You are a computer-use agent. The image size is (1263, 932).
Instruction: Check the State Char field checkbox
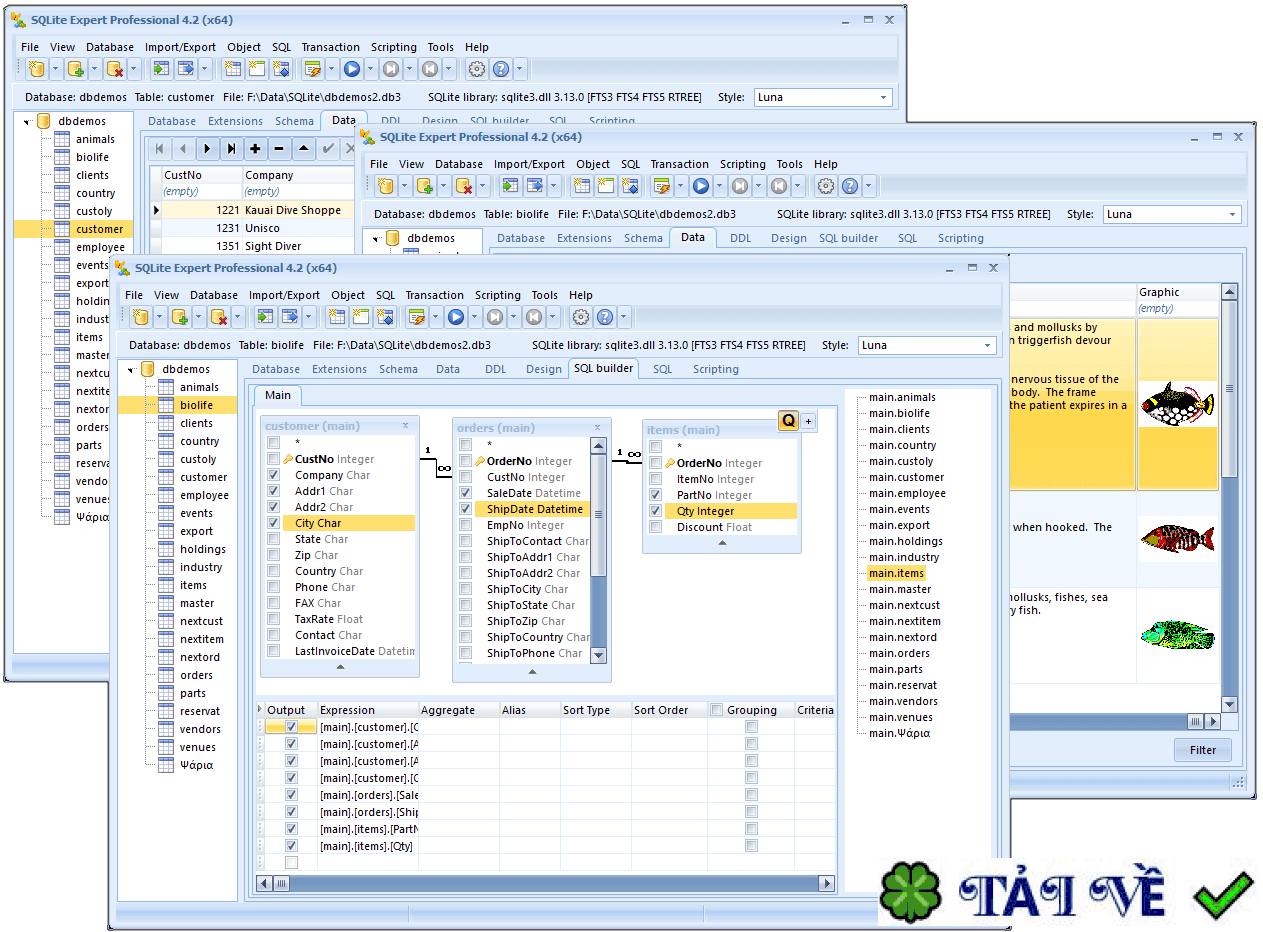[x=274, y=539]
